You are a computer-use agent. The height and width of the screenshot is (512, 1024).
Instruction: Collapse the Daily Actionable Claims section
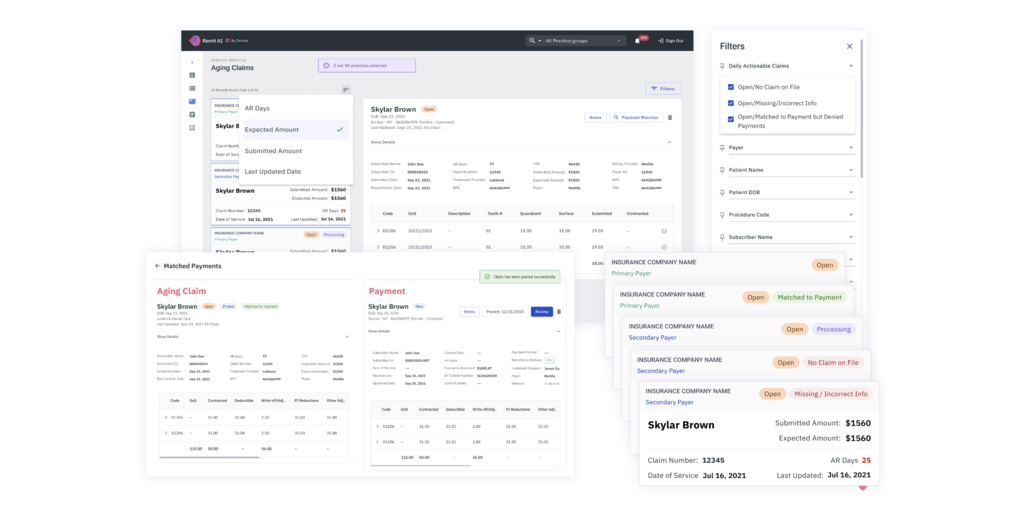click(851, 66)
